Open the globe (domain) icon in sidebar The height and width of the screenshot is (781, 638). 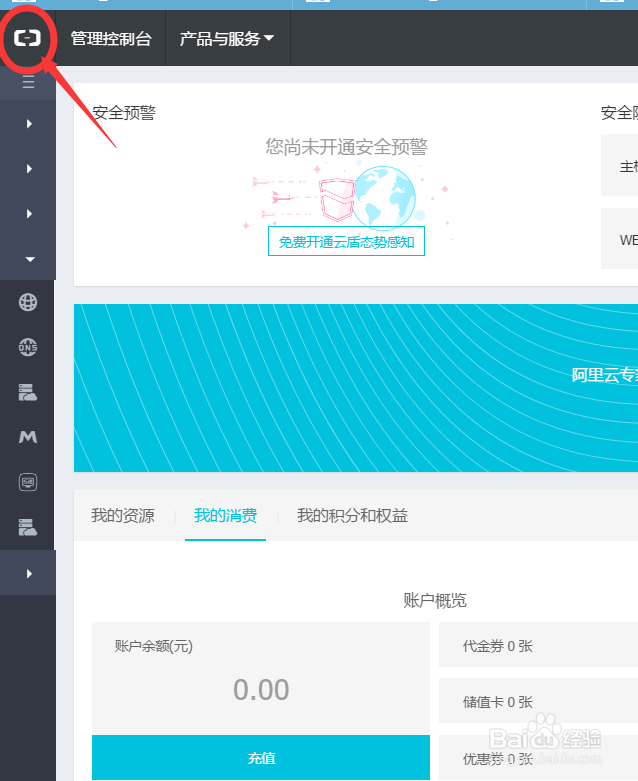(28, 302)
